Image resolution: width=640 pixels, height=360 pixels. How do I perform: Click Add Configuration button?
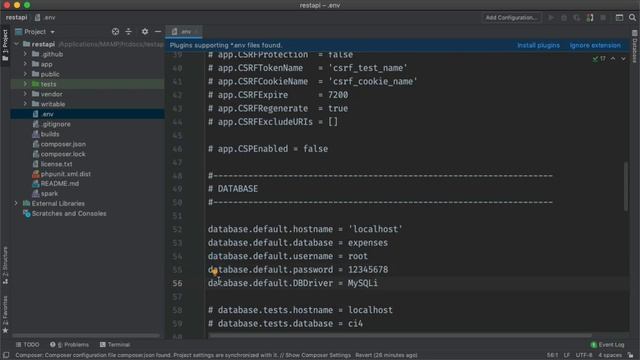click(511, 18)
